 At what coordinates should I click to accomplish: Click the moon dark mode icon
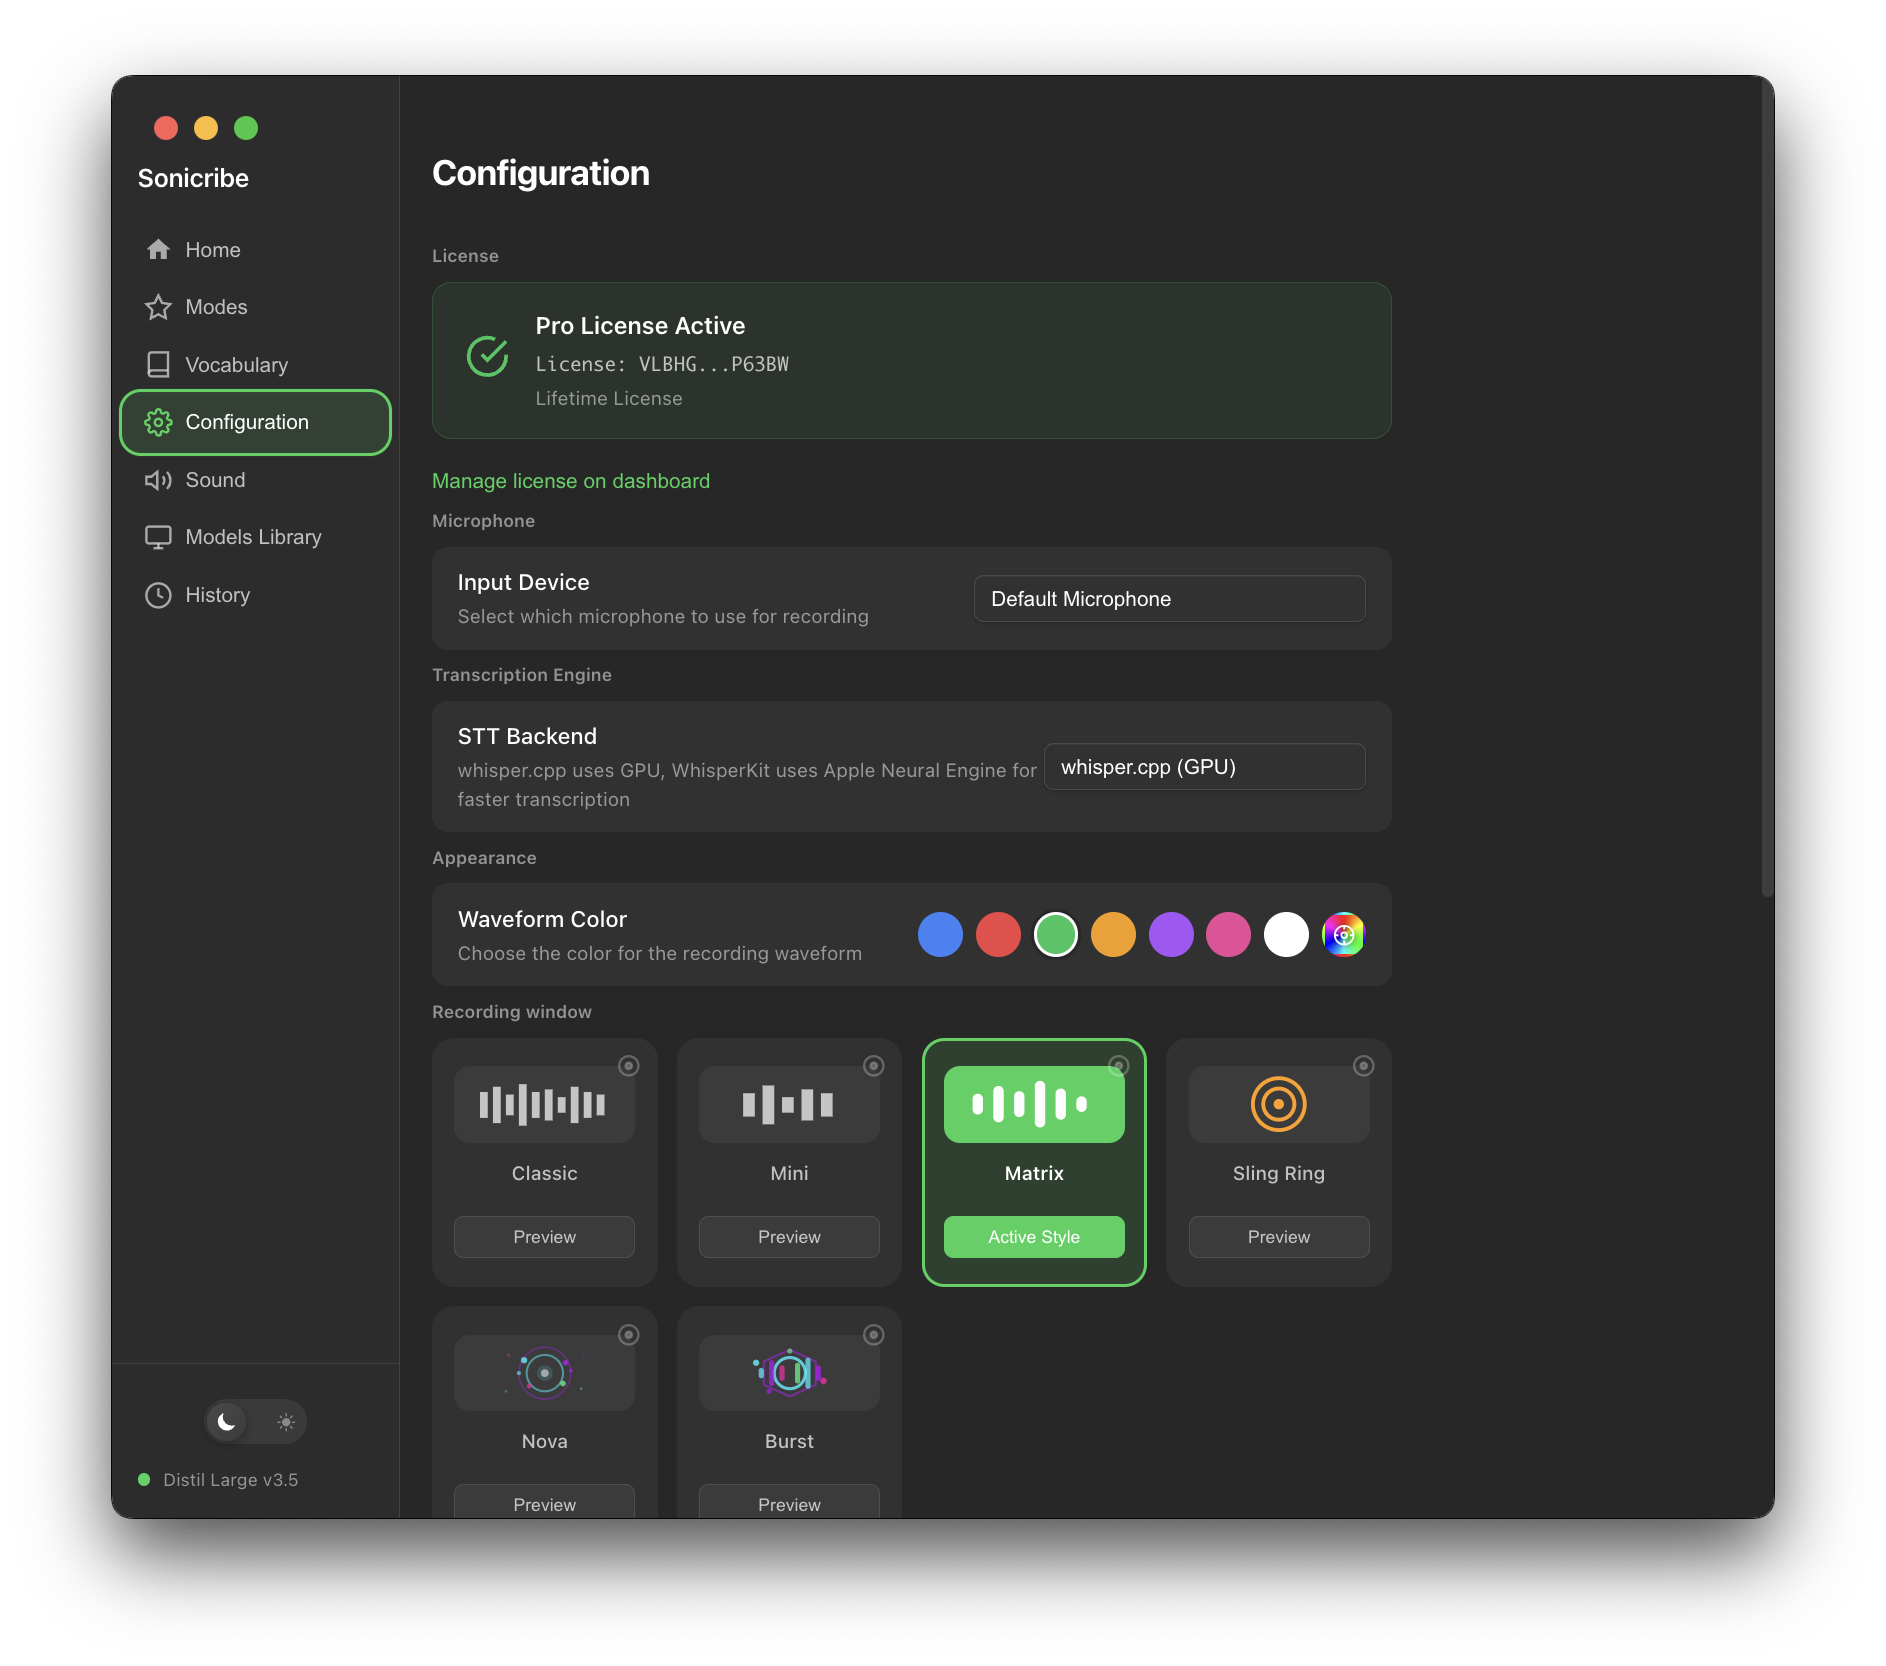227,1422
